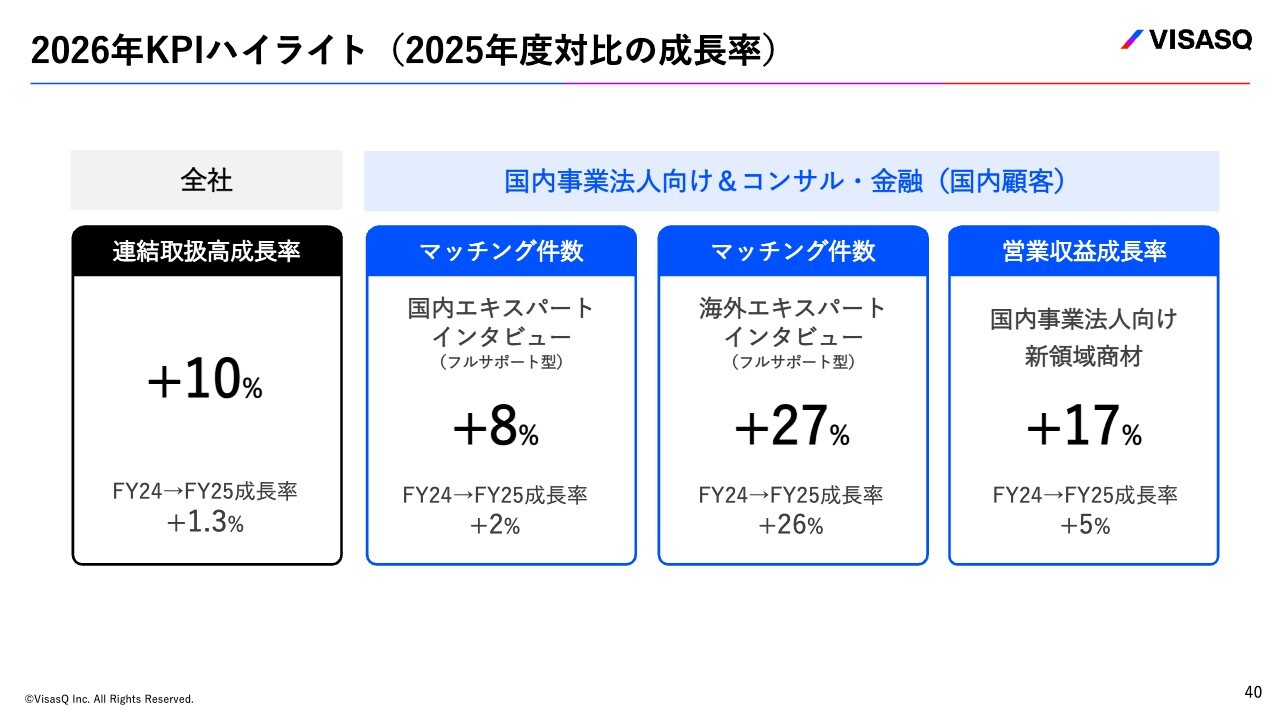
Task: Select the large +8% figure
Action: (496, 429)
